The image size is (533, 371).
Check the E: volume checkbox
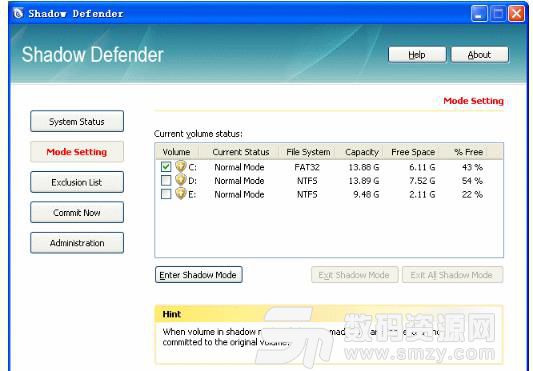(166, 194)
